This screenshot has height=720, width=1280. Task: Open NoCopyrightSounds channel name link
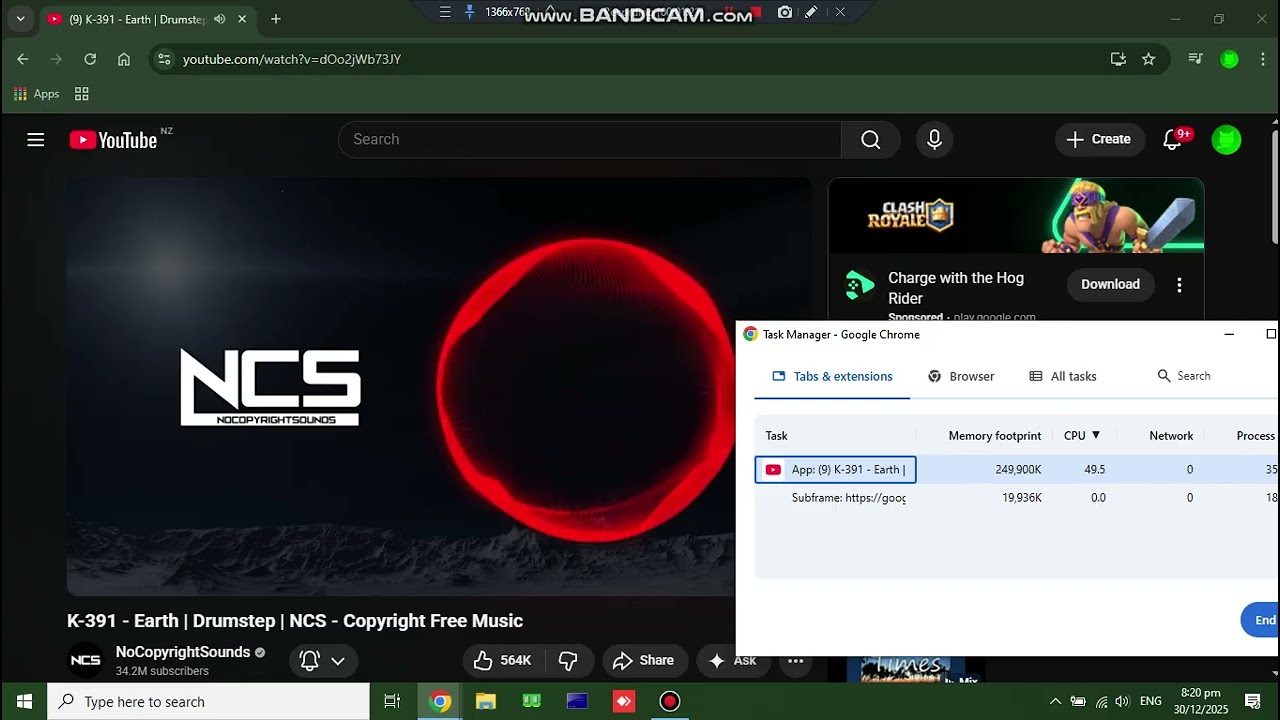(x=183, y=652)
